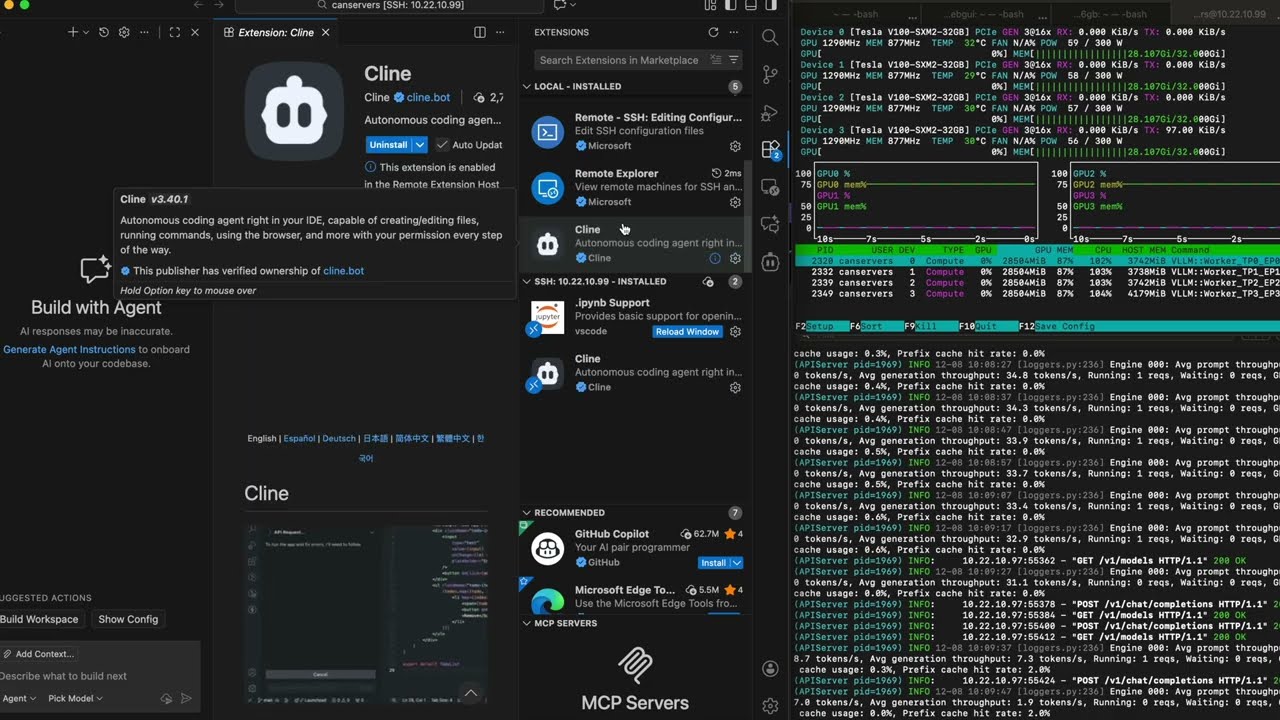Open gear for .ipynb Support extension
The image size is (1280, 720).
[x=735, y=331]
